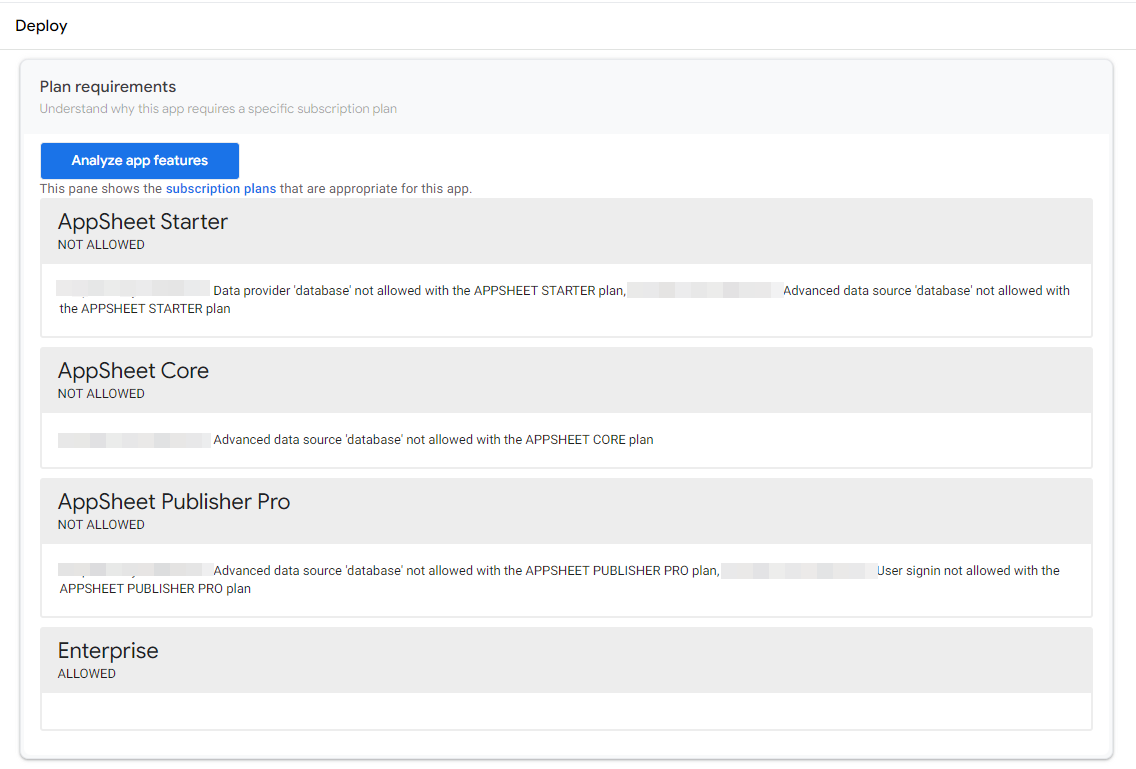Select the Enterprise plan card header
Viewport: 1136px width, 769px height.
108,650
